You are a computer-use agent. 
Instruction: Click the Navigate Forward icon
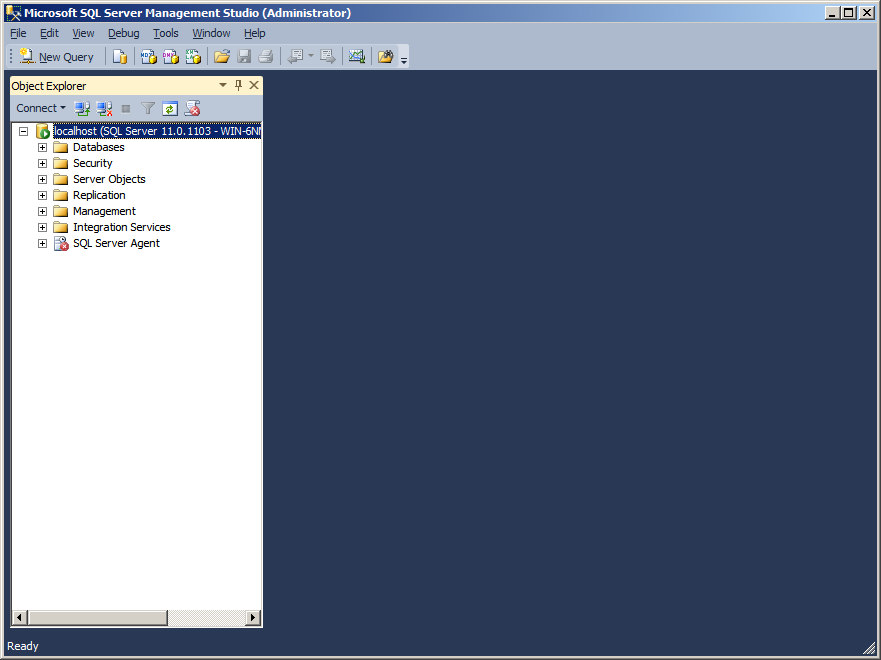point(328,57)
